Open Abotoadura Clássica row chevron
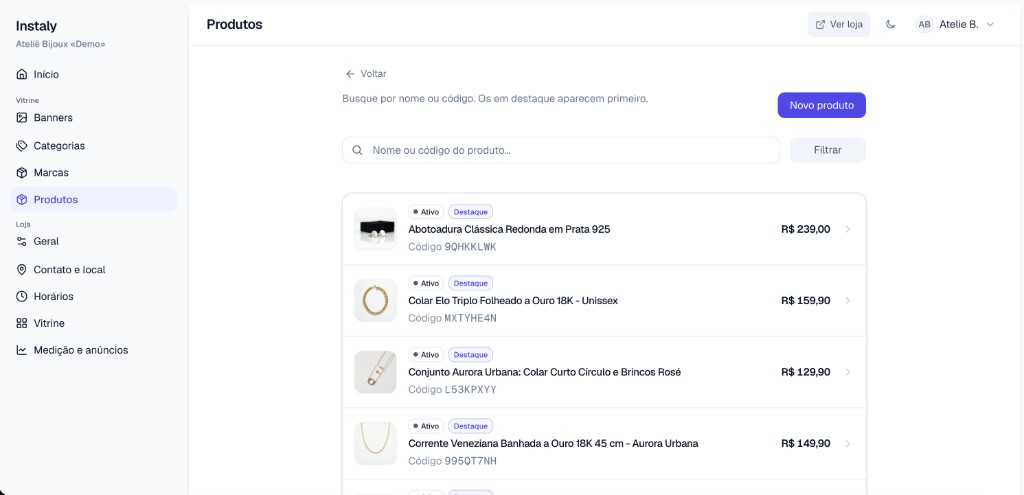The width and height of the screenshot is (1024, 495). point(848,229)
